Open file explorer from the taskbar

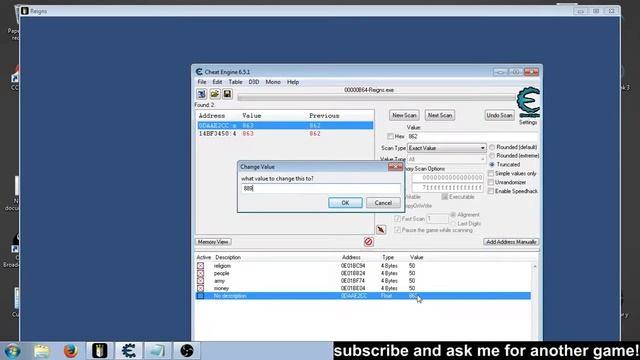pyautogui.click(x=42, y=351)
